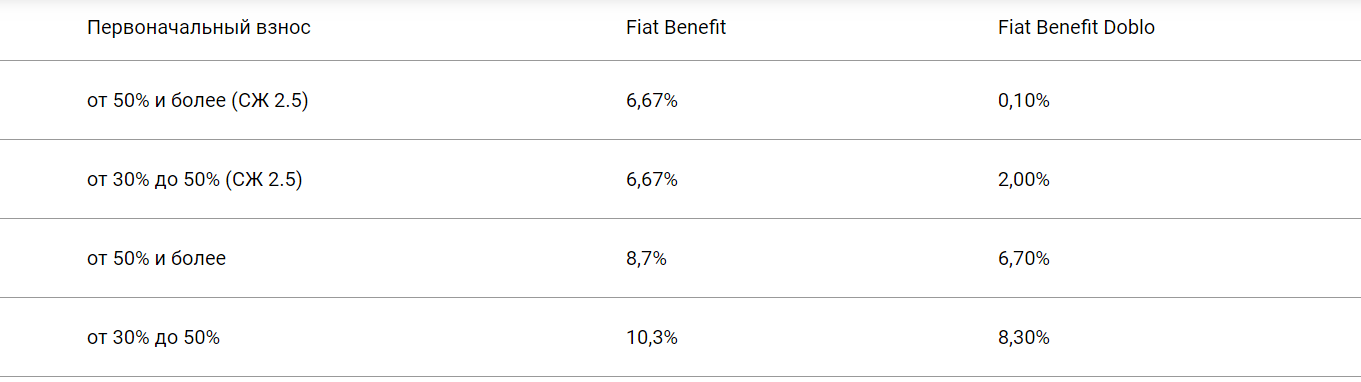Image resolution: width=1361 pixels, height=382 pixels.
Task: Select the 8,30% Doblo rate cell
Action: (1024, 338)
